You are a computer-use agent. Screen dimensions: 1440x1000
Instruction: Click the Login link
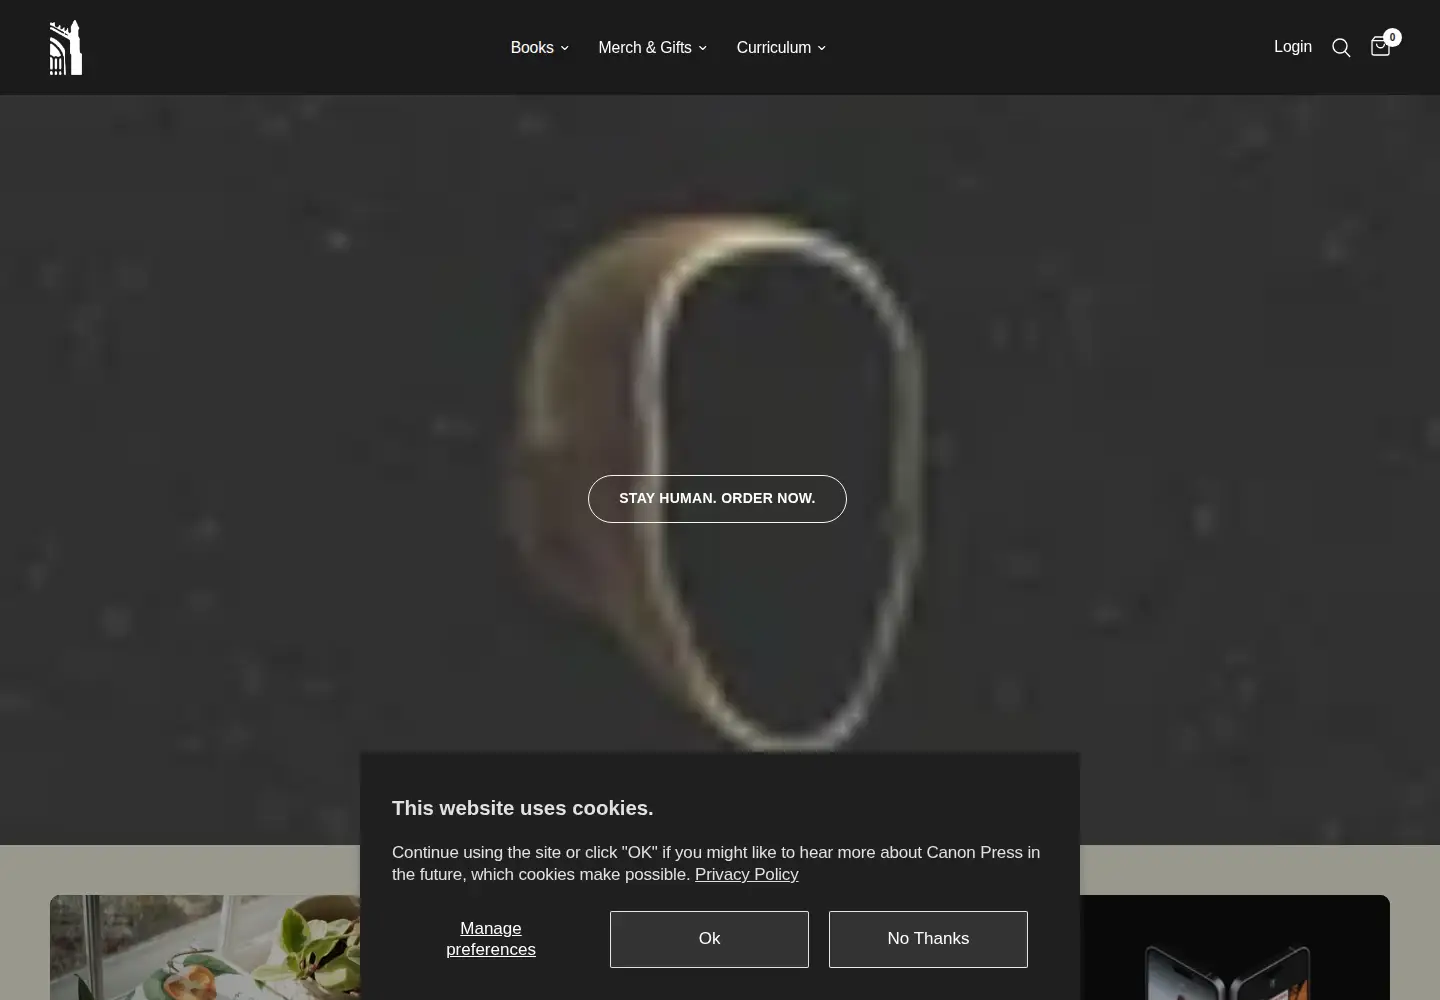(x=1292, y=46)
